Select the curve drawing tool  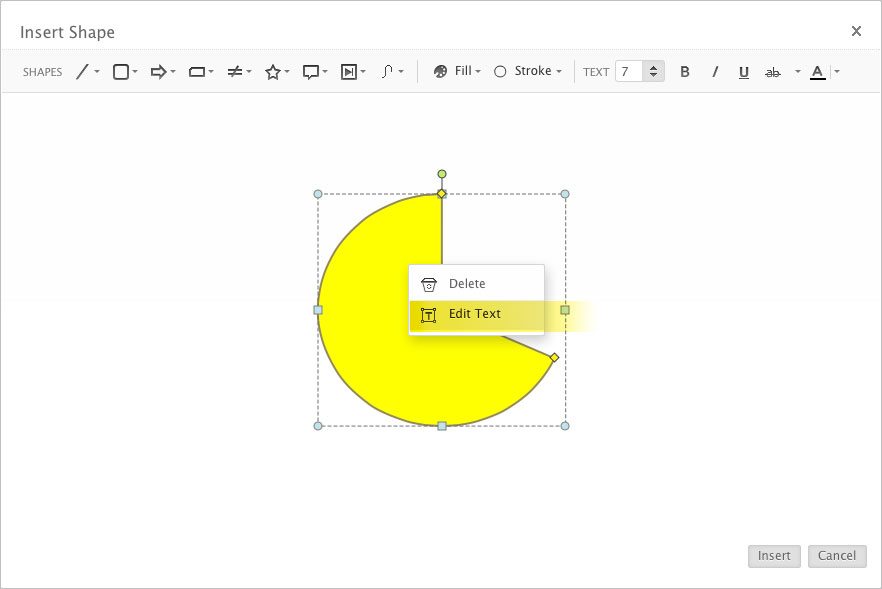coord(388,72)
